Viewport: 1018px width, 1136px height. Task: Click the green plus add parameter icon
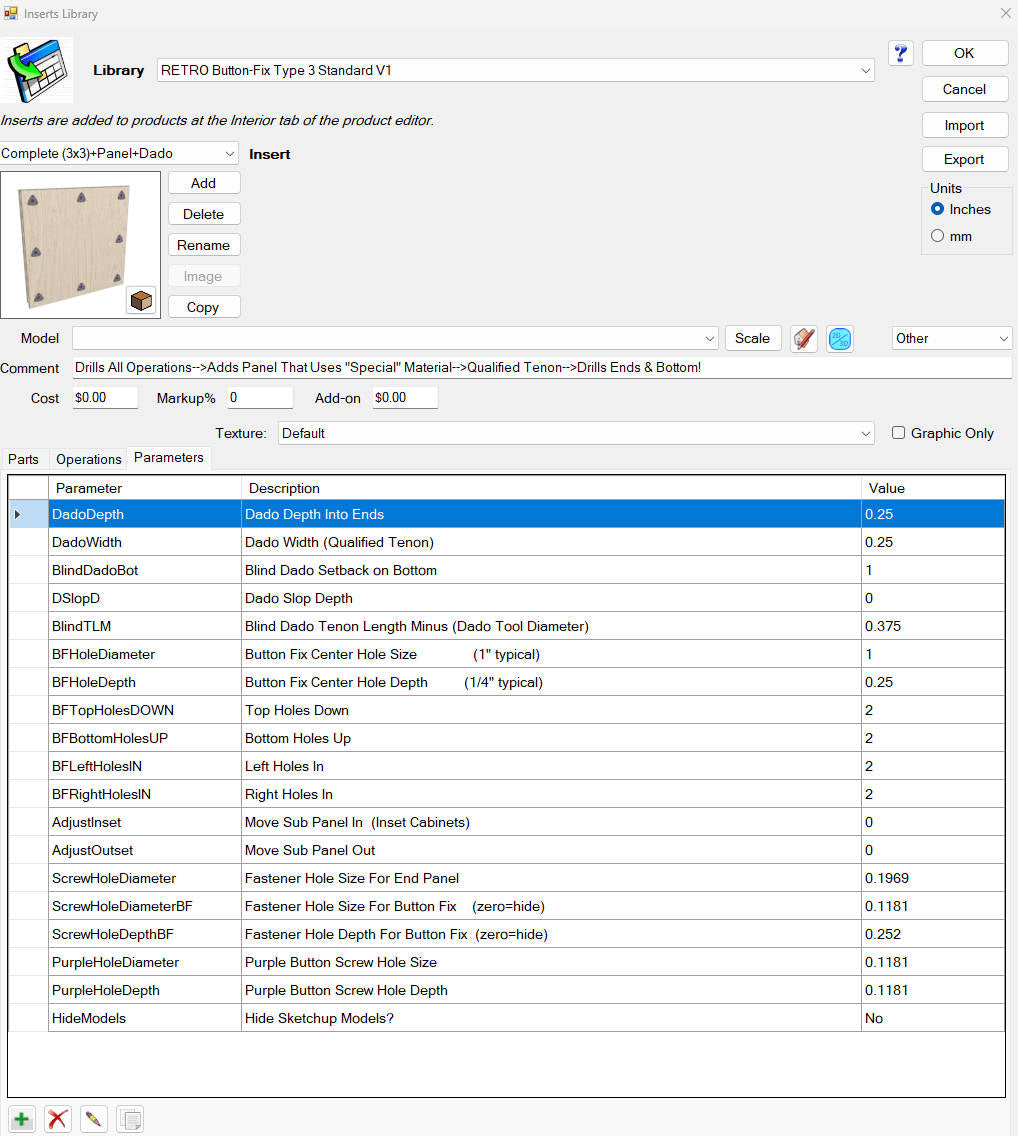(22, 1119)
